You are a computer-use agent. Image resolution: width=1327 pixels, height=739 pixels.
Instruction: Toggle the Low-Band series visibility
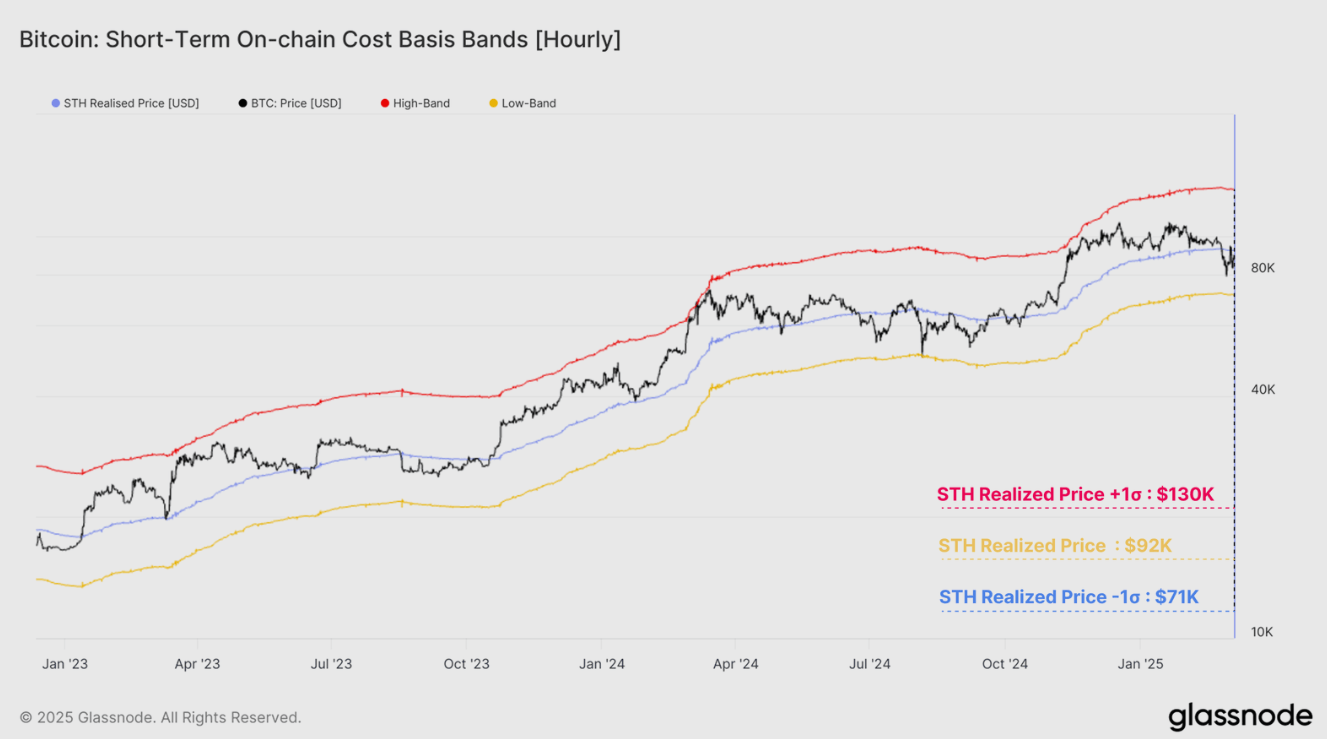coord(522,103)
